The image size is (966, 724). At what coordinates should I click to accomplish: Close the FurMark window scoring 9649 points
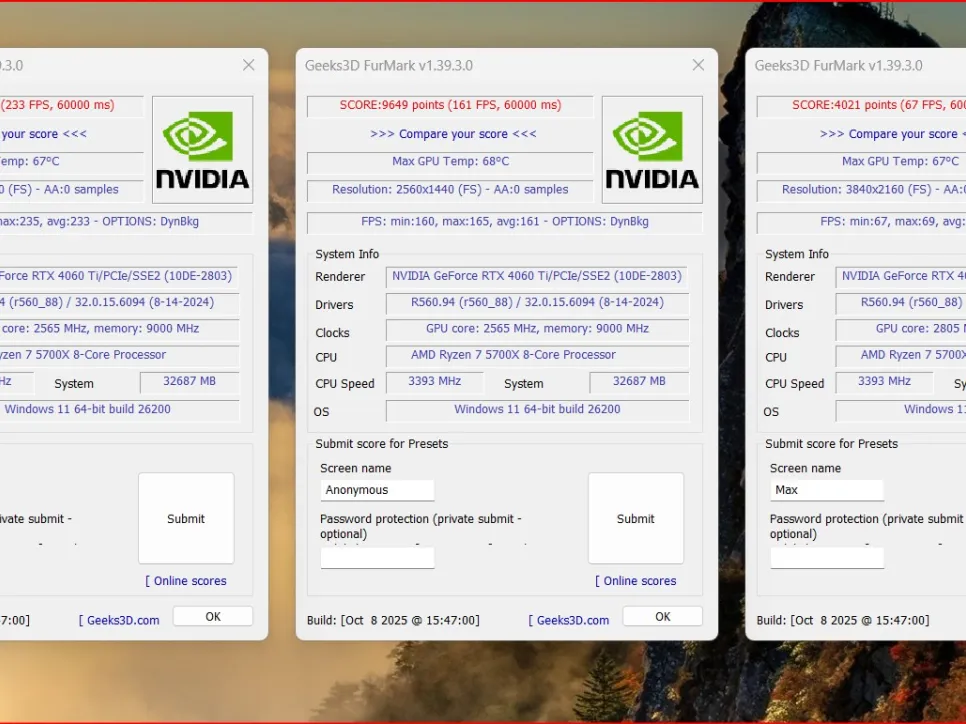pos(699,65)
